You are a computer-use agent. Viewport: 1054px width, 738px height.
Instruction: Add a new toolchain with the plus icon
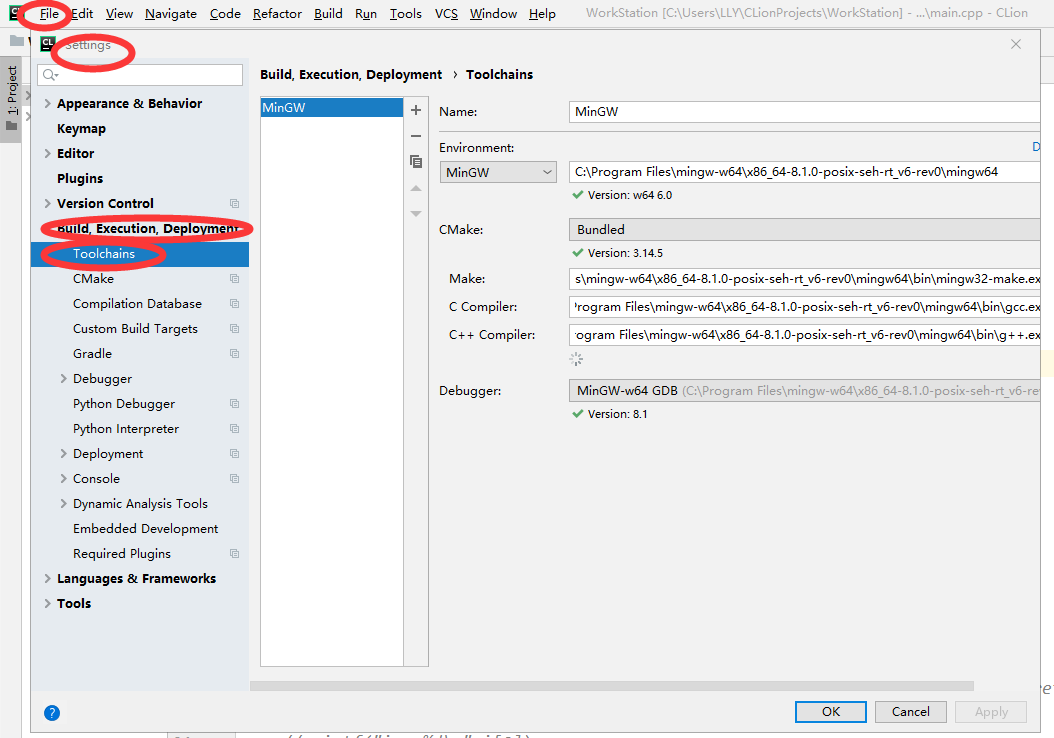click(x=415, y=110)
